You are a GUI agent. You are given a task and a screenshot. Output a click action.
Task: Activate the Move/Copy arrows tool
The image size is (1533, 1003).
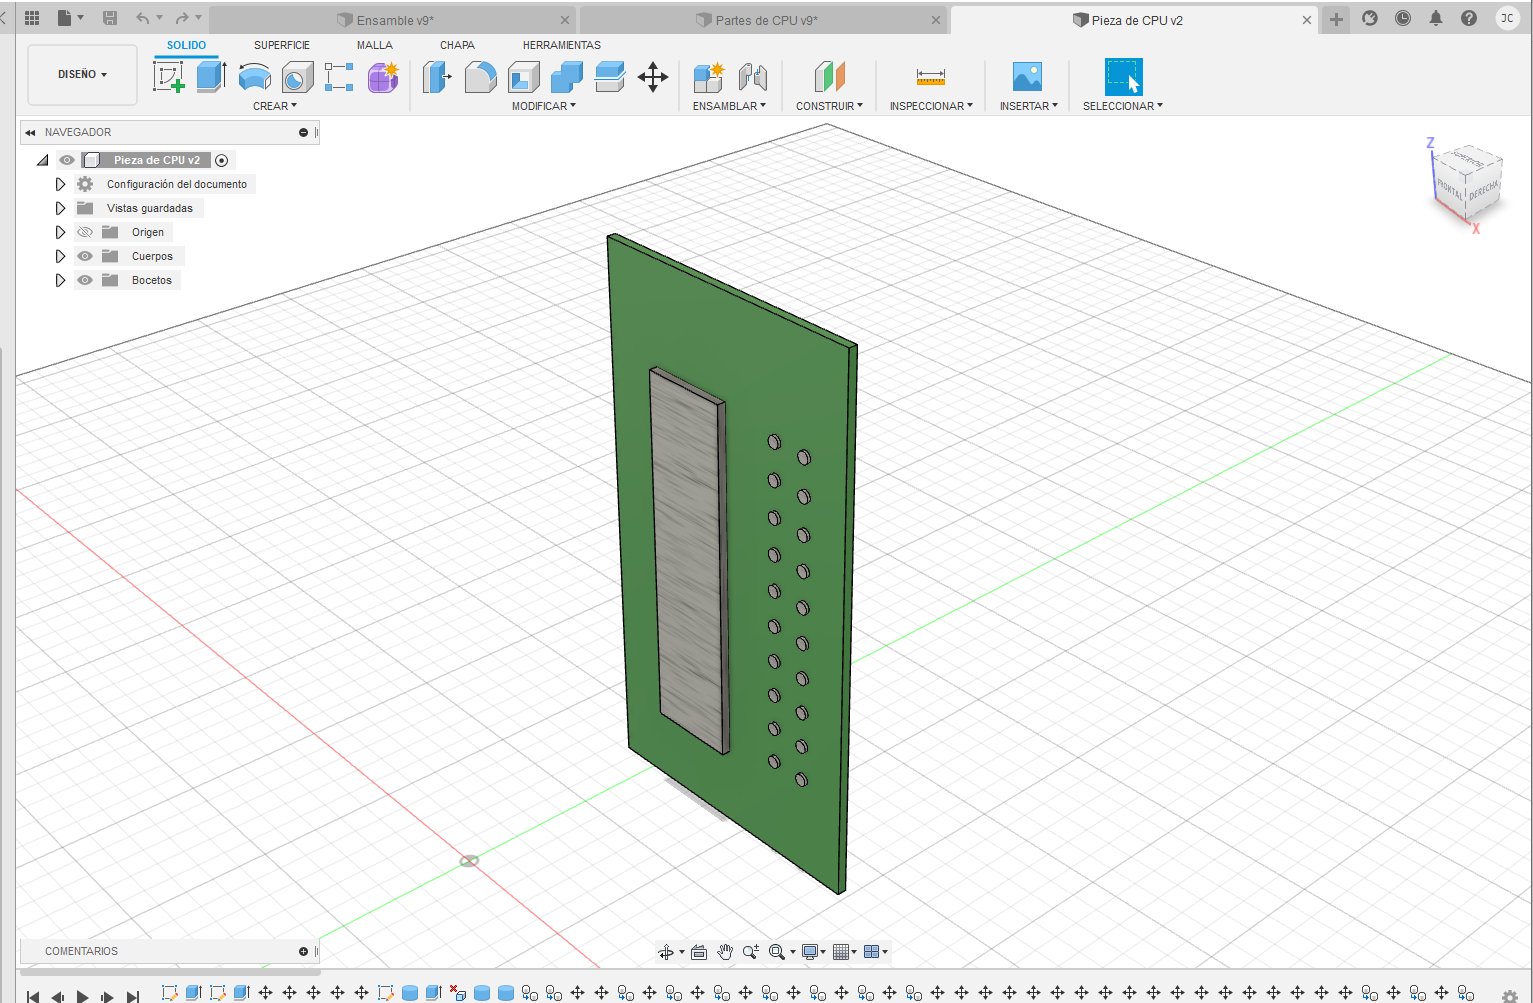click(x=653, y=77)
